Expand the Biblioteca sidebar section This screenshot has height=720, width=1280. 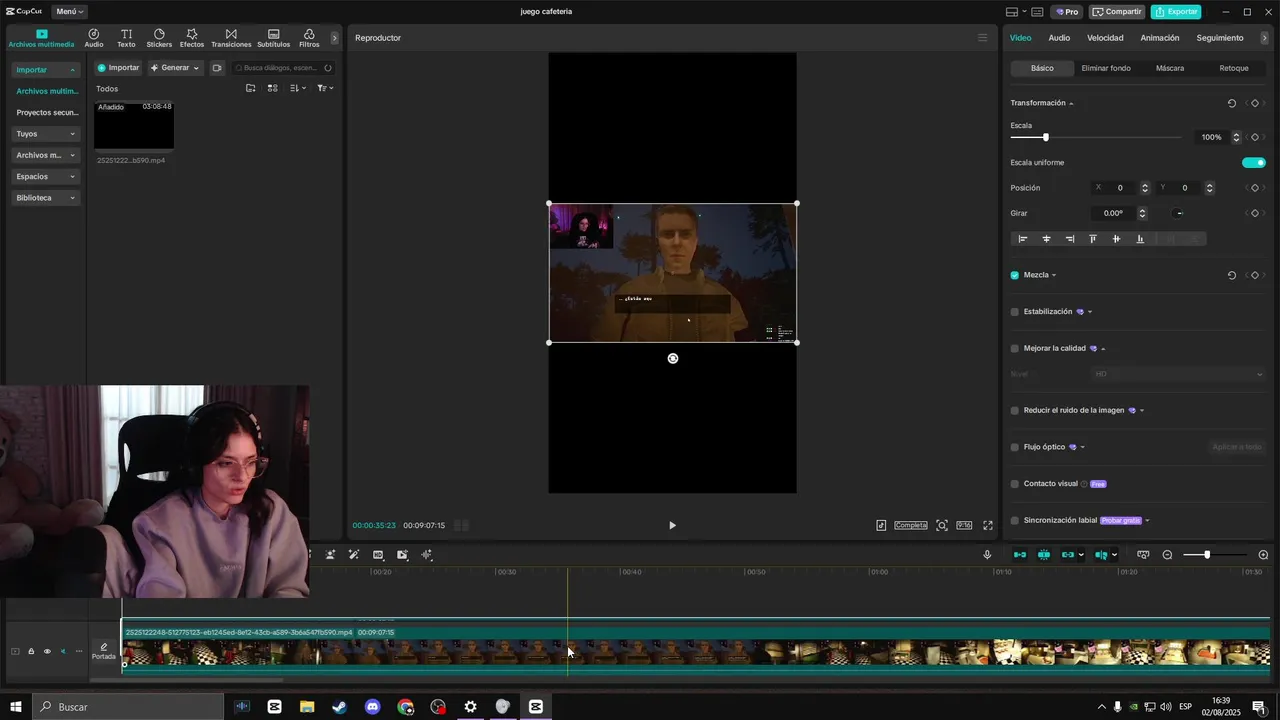pos(45,198)
